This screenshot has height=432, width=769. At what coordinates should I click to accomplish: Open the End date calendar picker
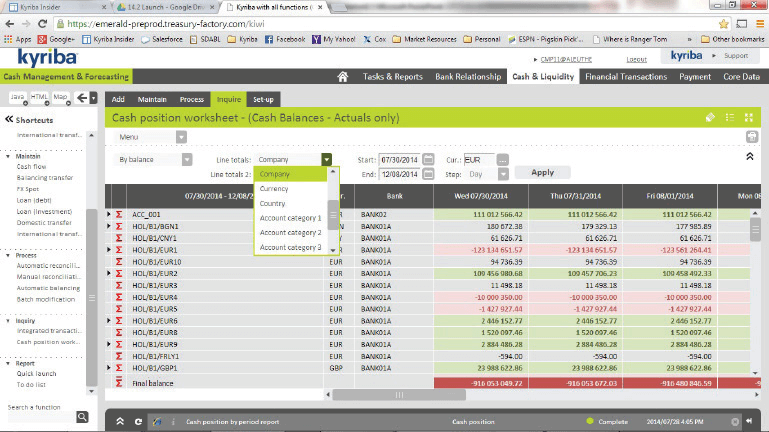[428, 173]
